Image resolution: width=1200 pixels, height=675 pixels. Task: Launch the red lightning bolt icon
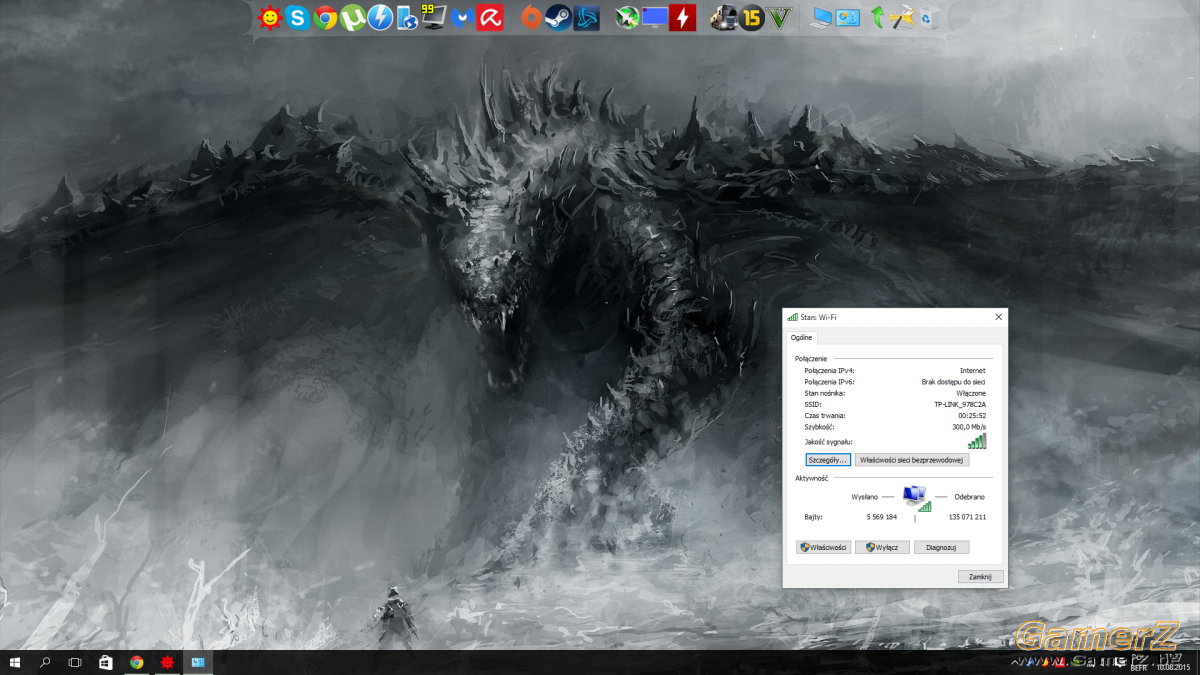683,17
